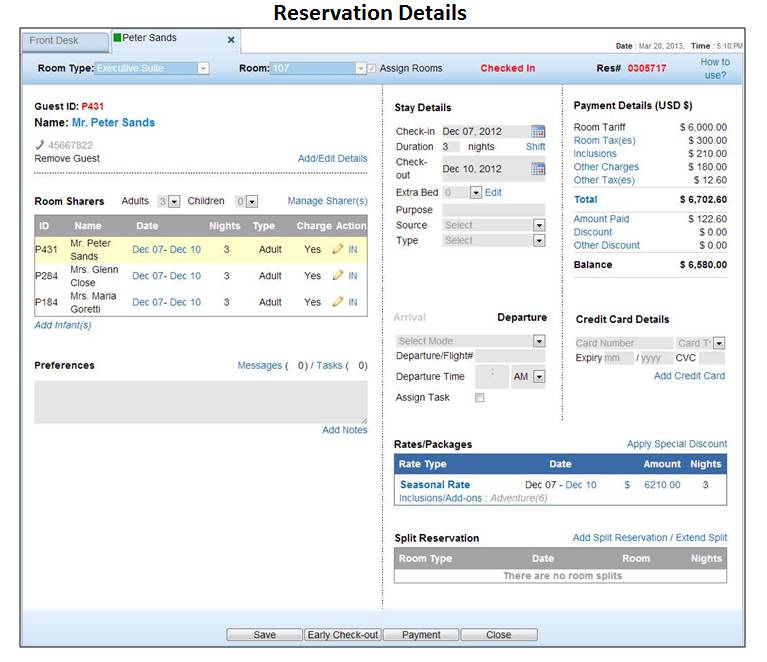Open the Inclusions payment link
The width and height of the screenshot is (767, 662).
coord(595,154)
